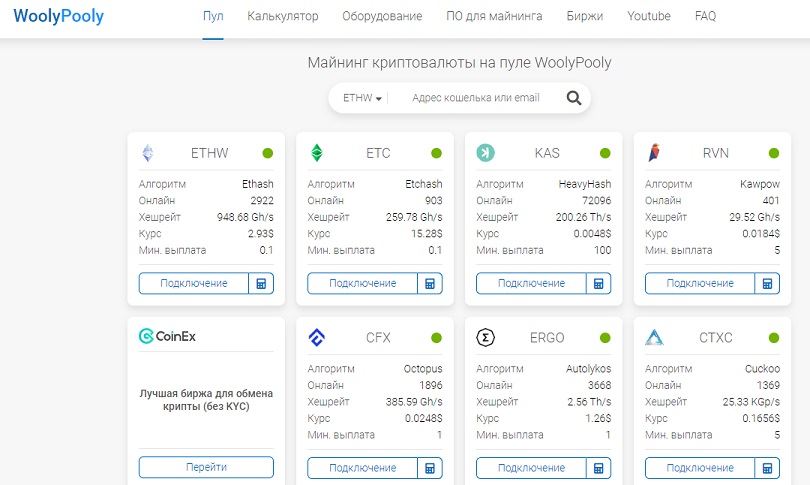This screenshot has height=485, width=810.
Task: Click the ERGO sigma logo icon
Action: pos(486,338)
